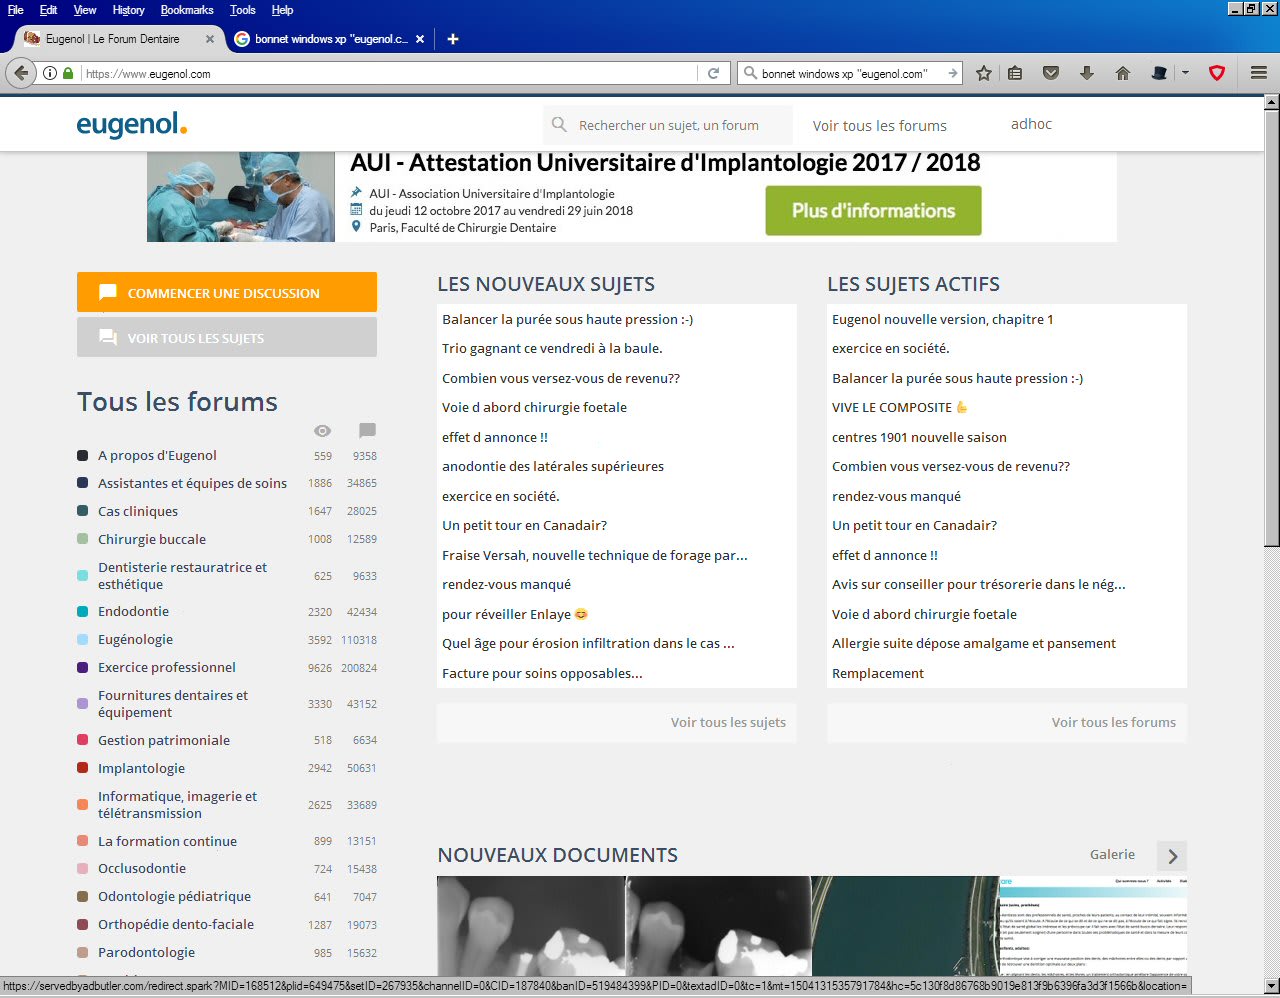Expand the dropdown arrow beside the hat icon
This screenshot has width=1280, height=998.
[1185, 73]
